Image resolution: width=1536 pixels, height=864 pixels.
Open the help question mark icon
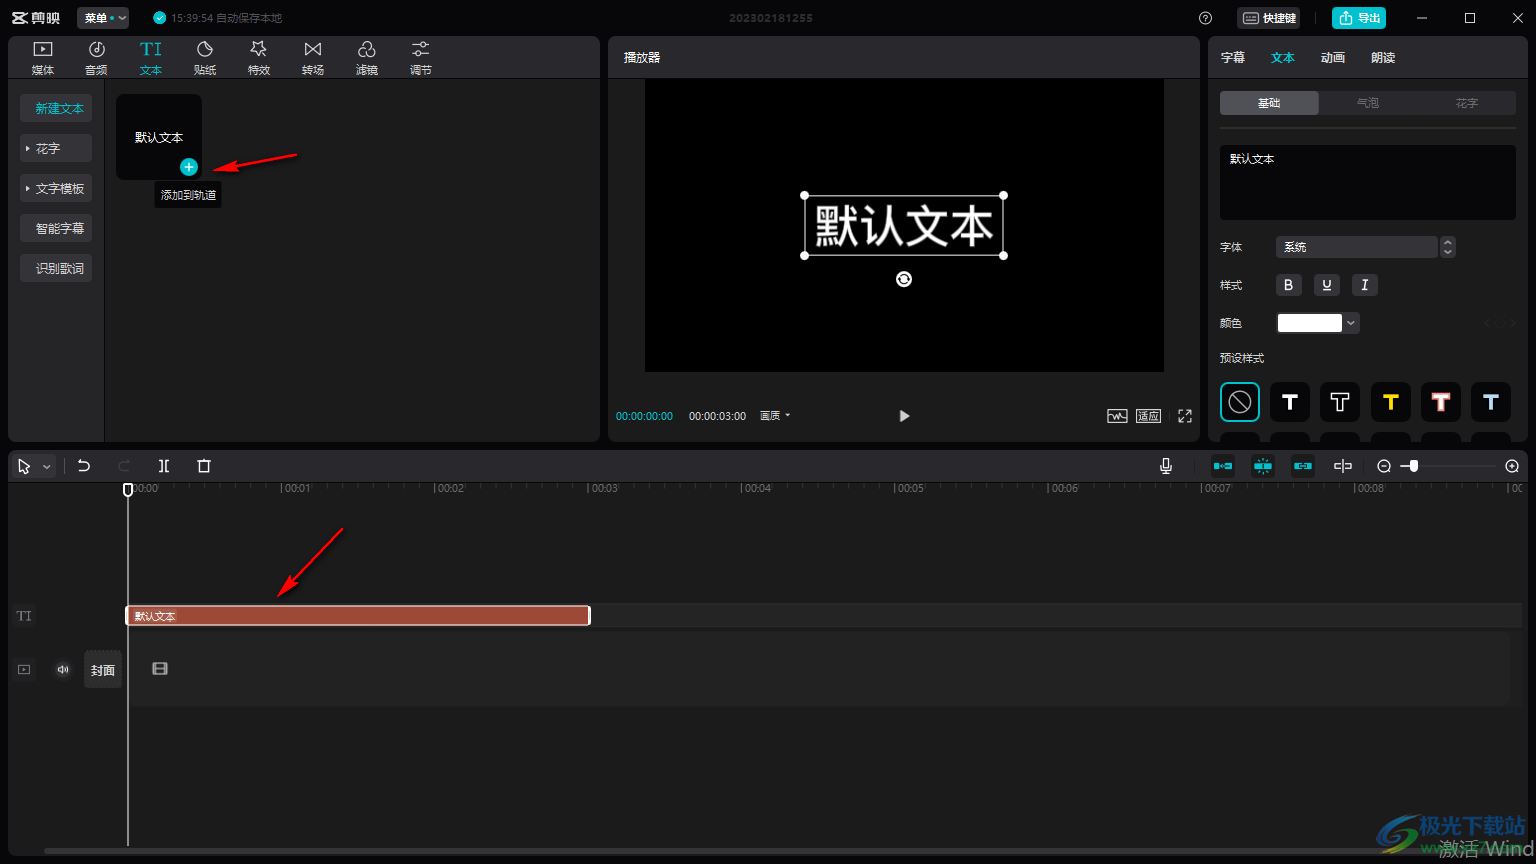(x=1206, y=18)
